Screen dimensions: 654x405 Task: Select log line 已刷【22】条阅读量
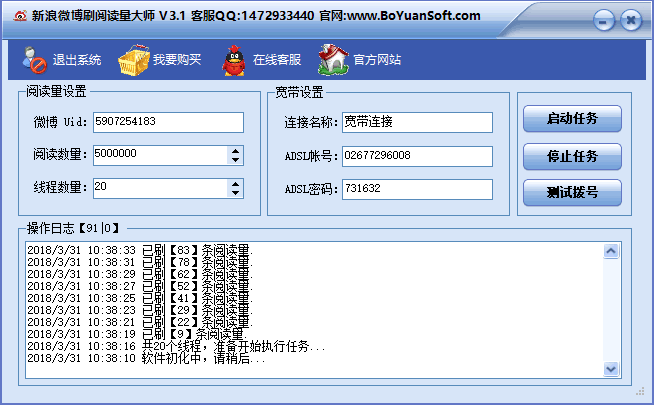(x=140, y=322)
